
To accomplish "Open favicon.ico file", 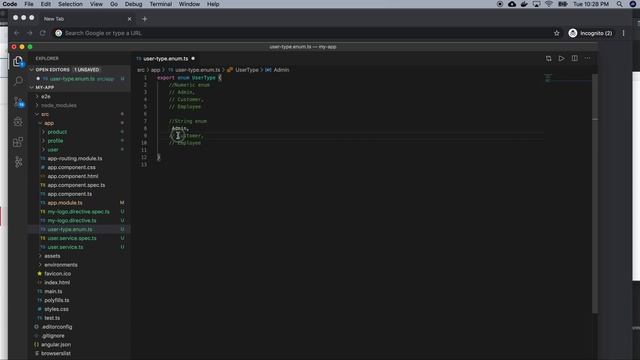I will pyautogui.click(x=58, y=273).
